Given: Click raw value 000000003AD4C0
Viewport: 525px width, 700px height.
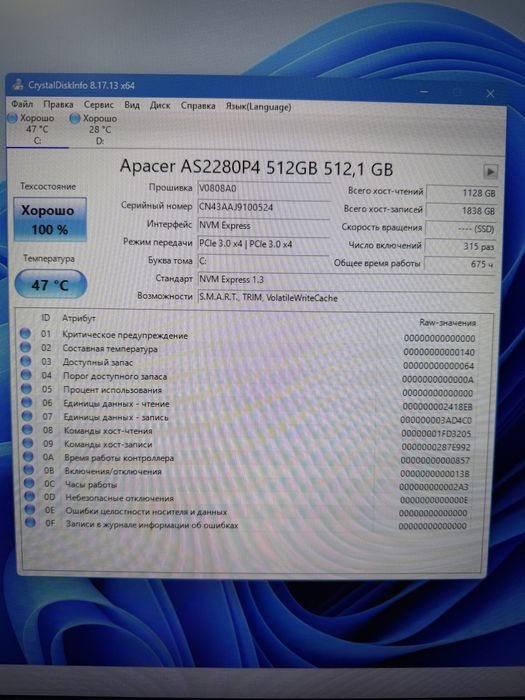Looking at the screenshot, I should point(436,421).
